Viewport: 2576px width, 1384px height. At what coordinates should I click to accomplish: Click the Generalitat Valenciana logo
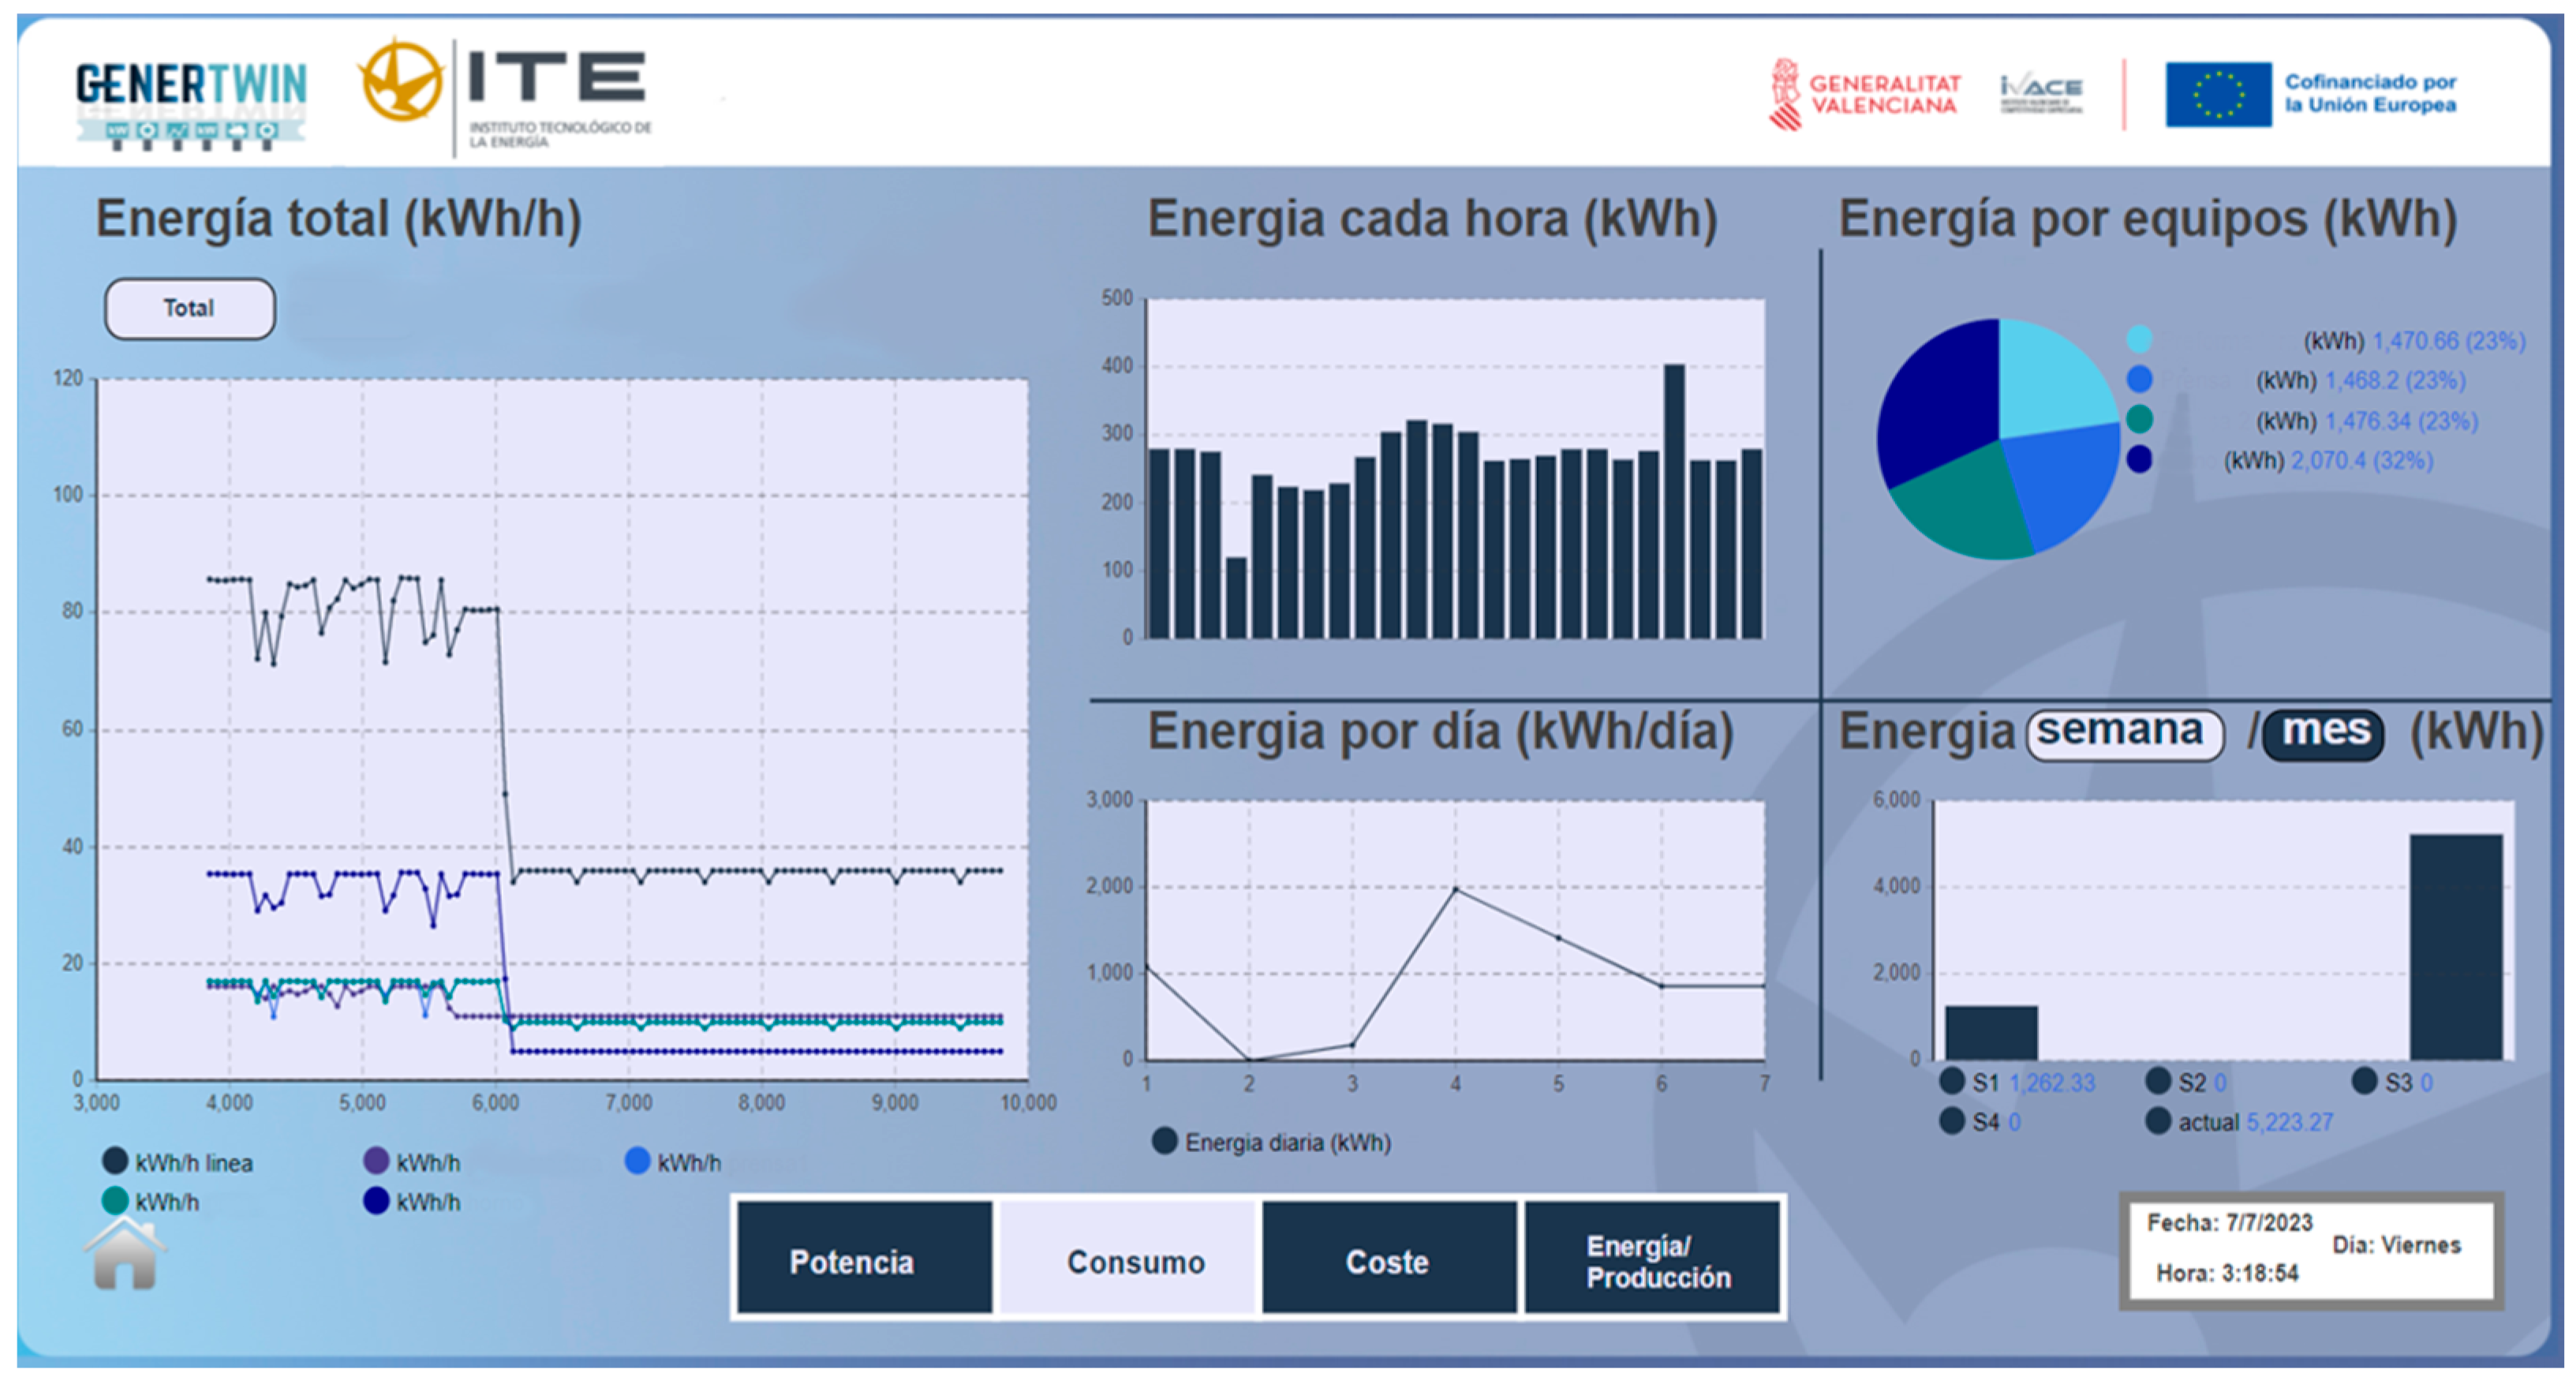tap(1864, 95)
